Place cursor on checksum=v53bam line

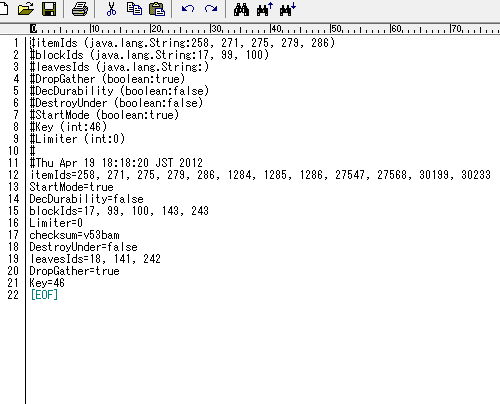(x=74, y=235)
